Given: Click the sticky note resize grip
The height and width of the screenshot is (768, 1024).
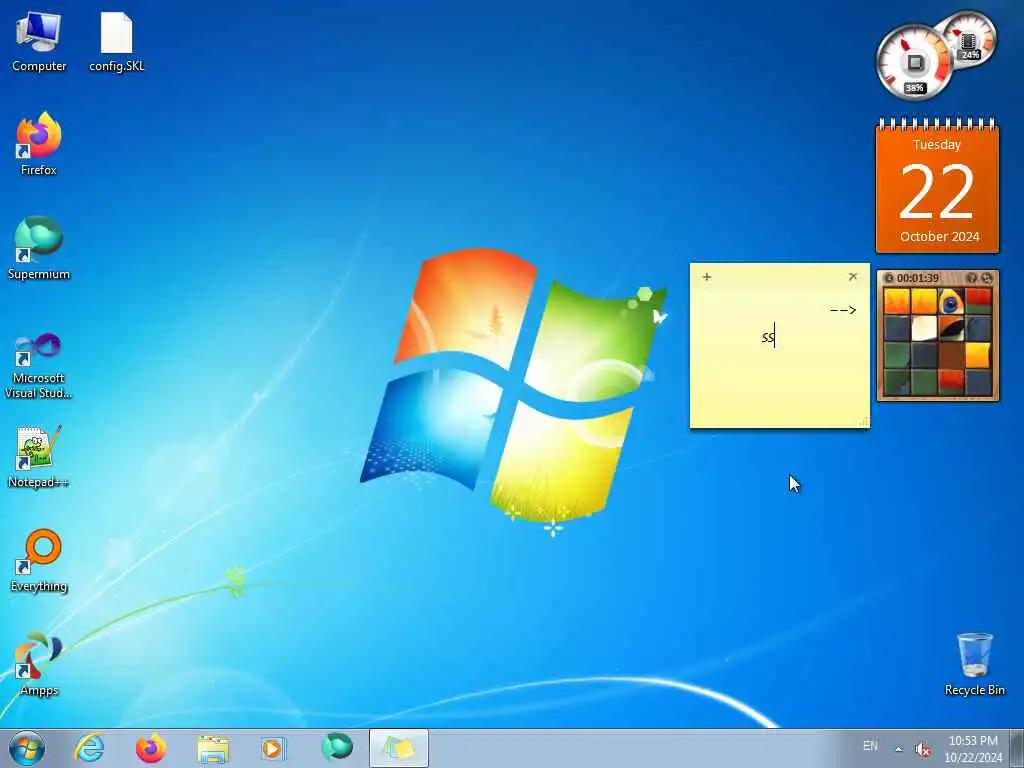Looking at the screenshot, I should tap(863, 423).
